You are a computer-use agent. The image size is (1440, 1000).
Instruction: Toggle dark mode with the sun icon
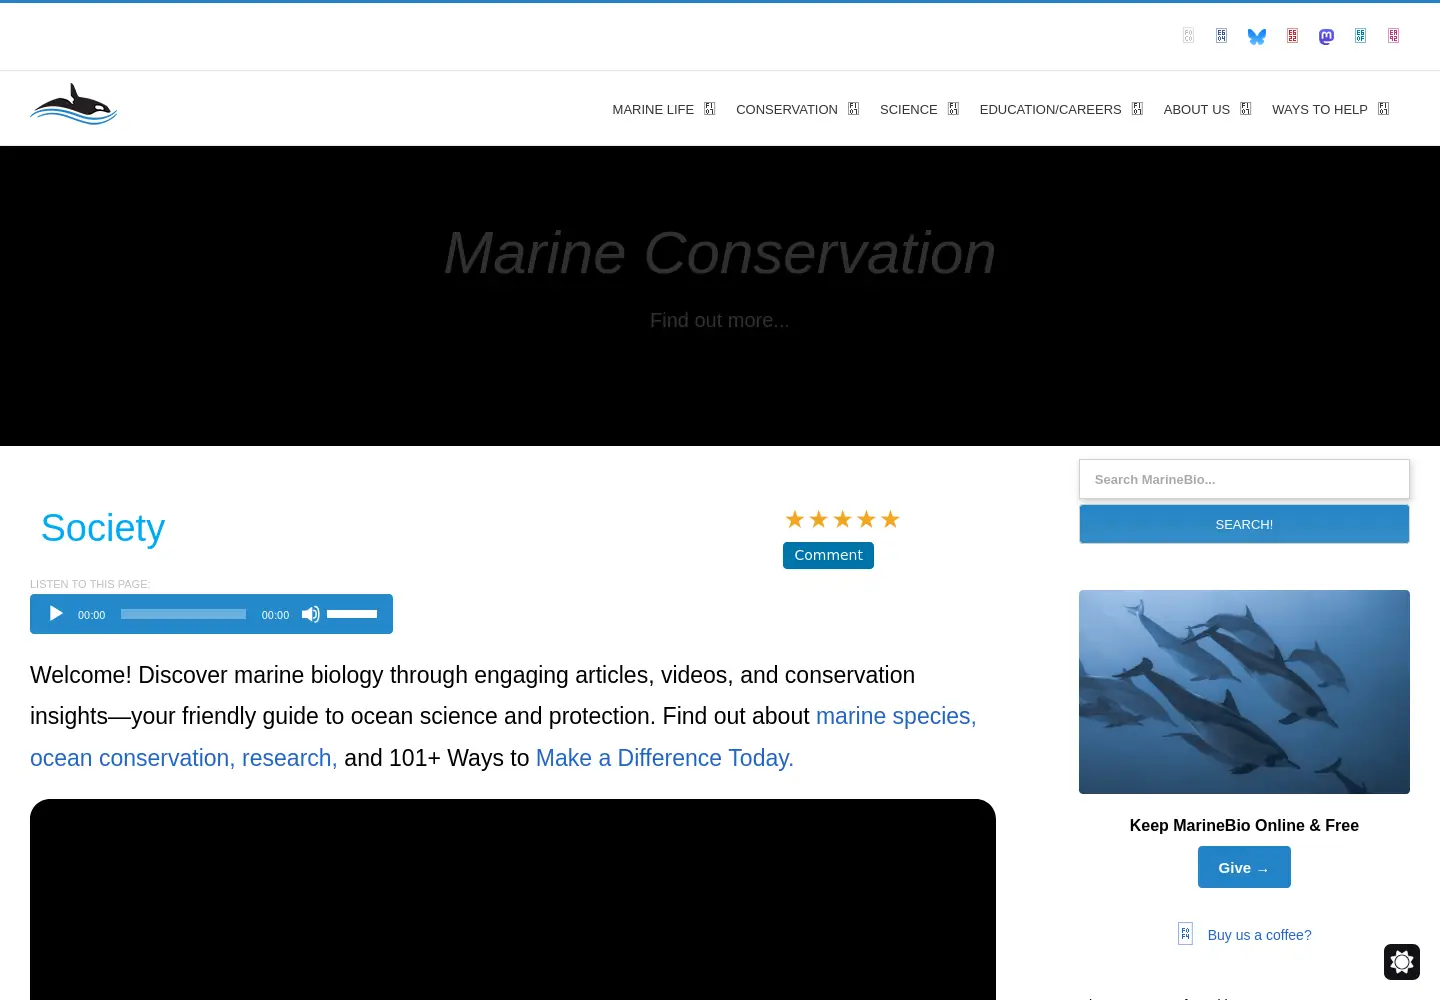tap(1402, 962)
